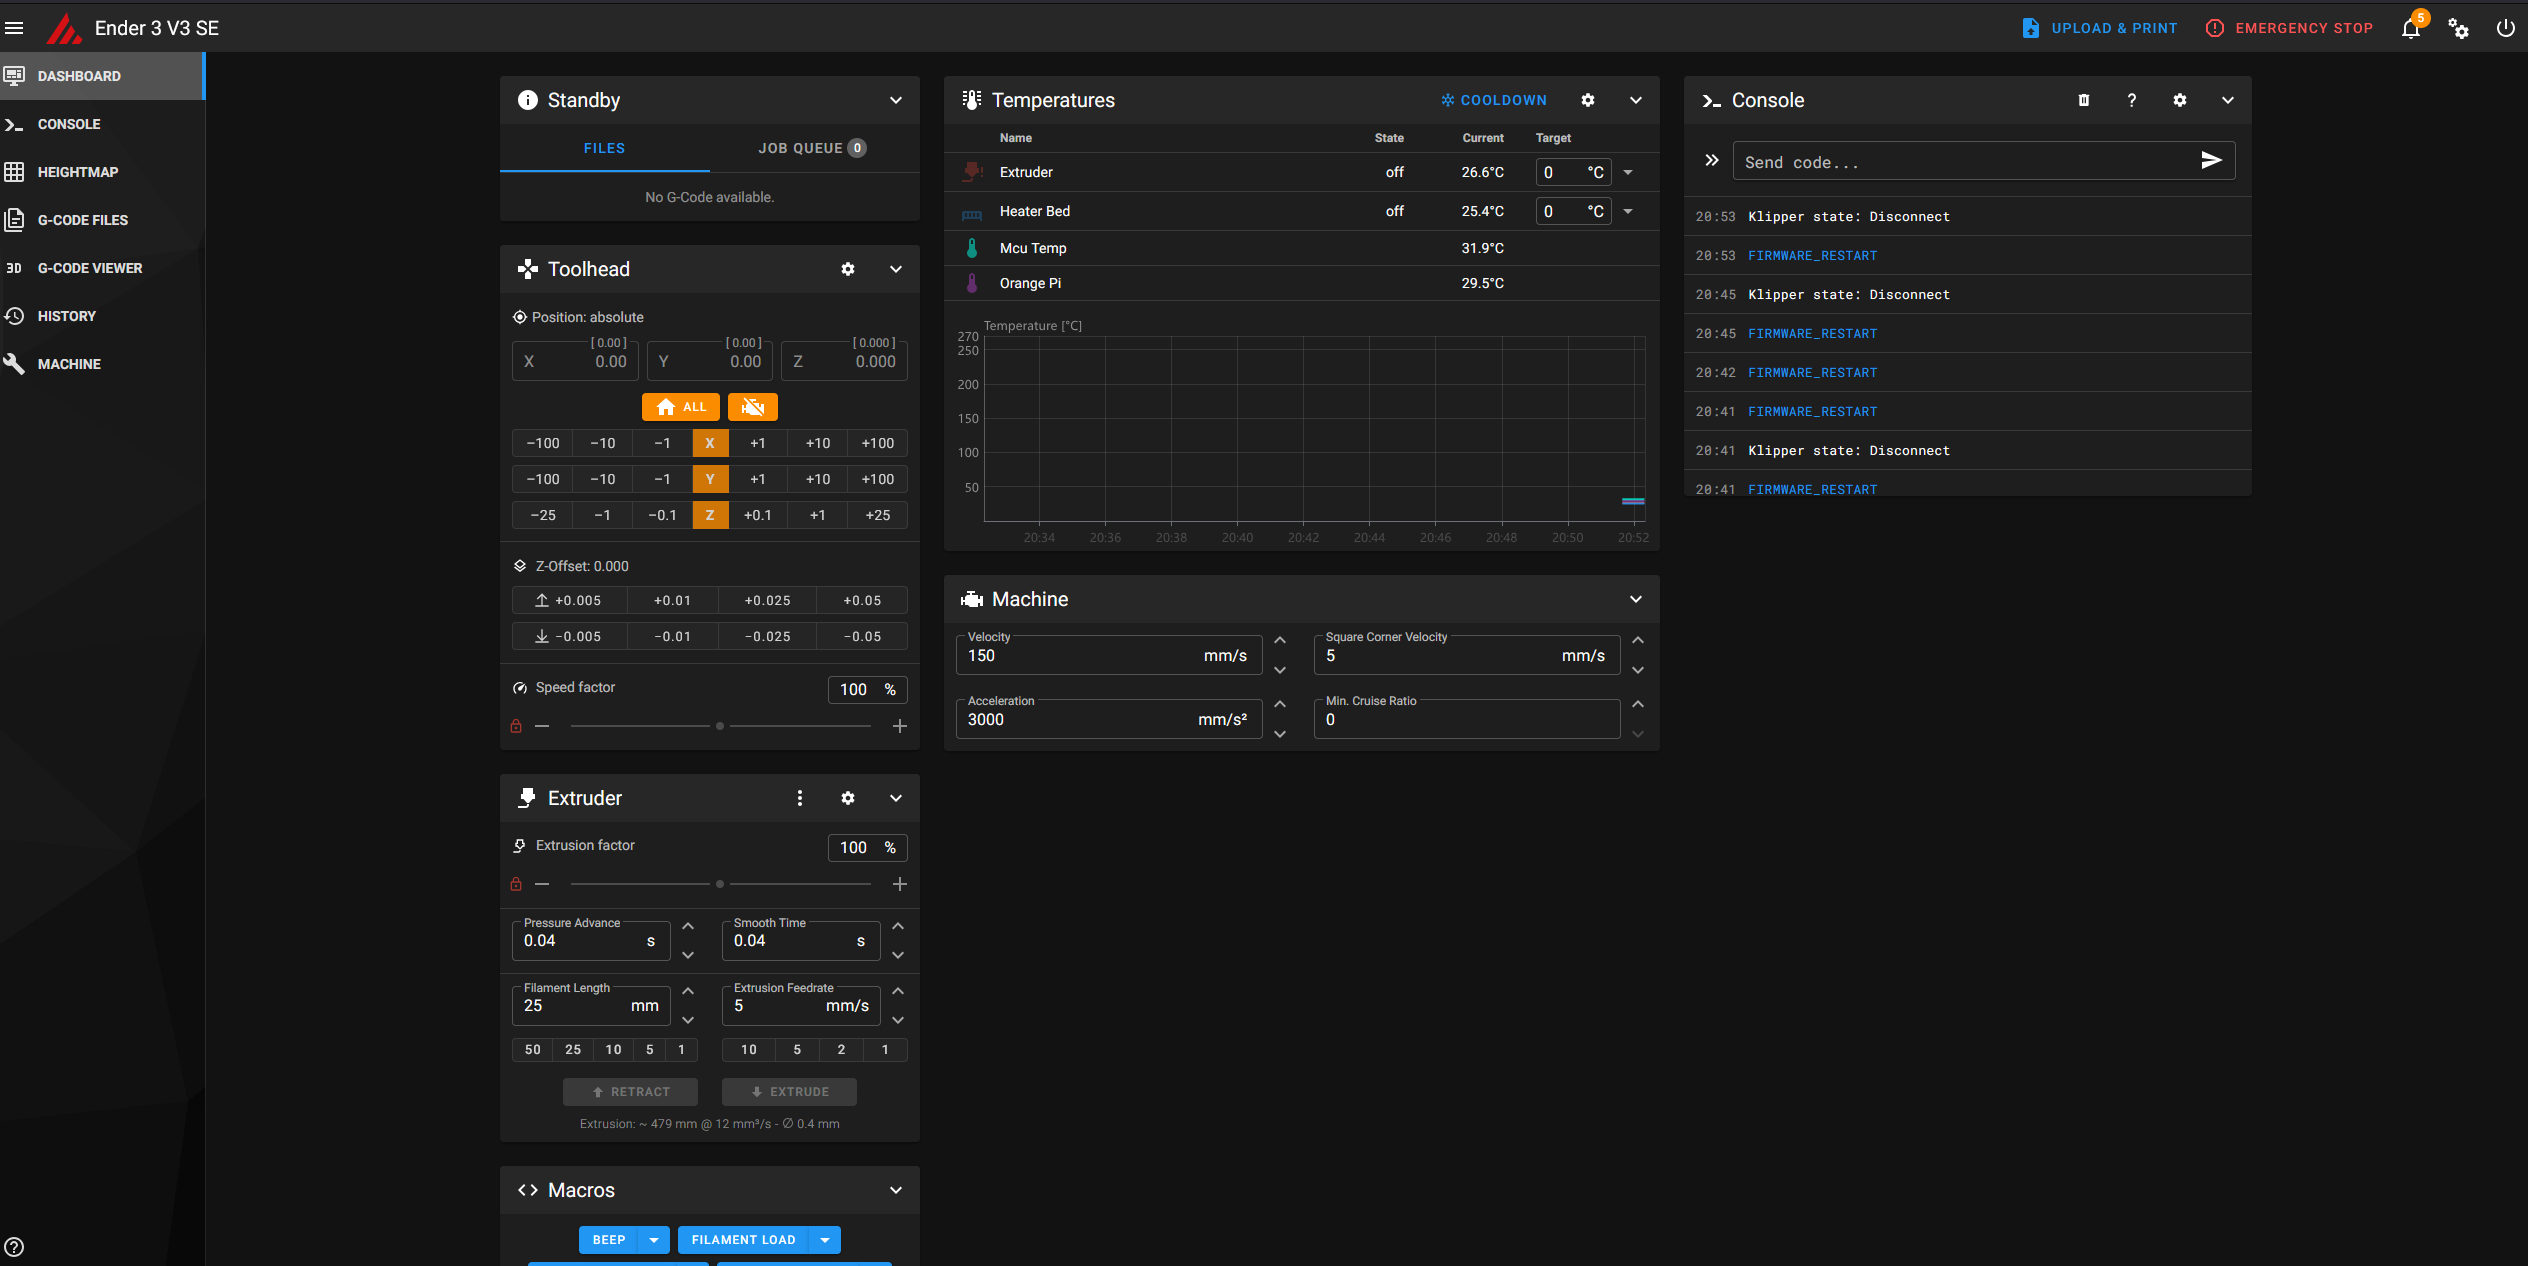This screenshot has width=2528, height=1266.
Task: Home the X axis
Action: coord(710,443)
